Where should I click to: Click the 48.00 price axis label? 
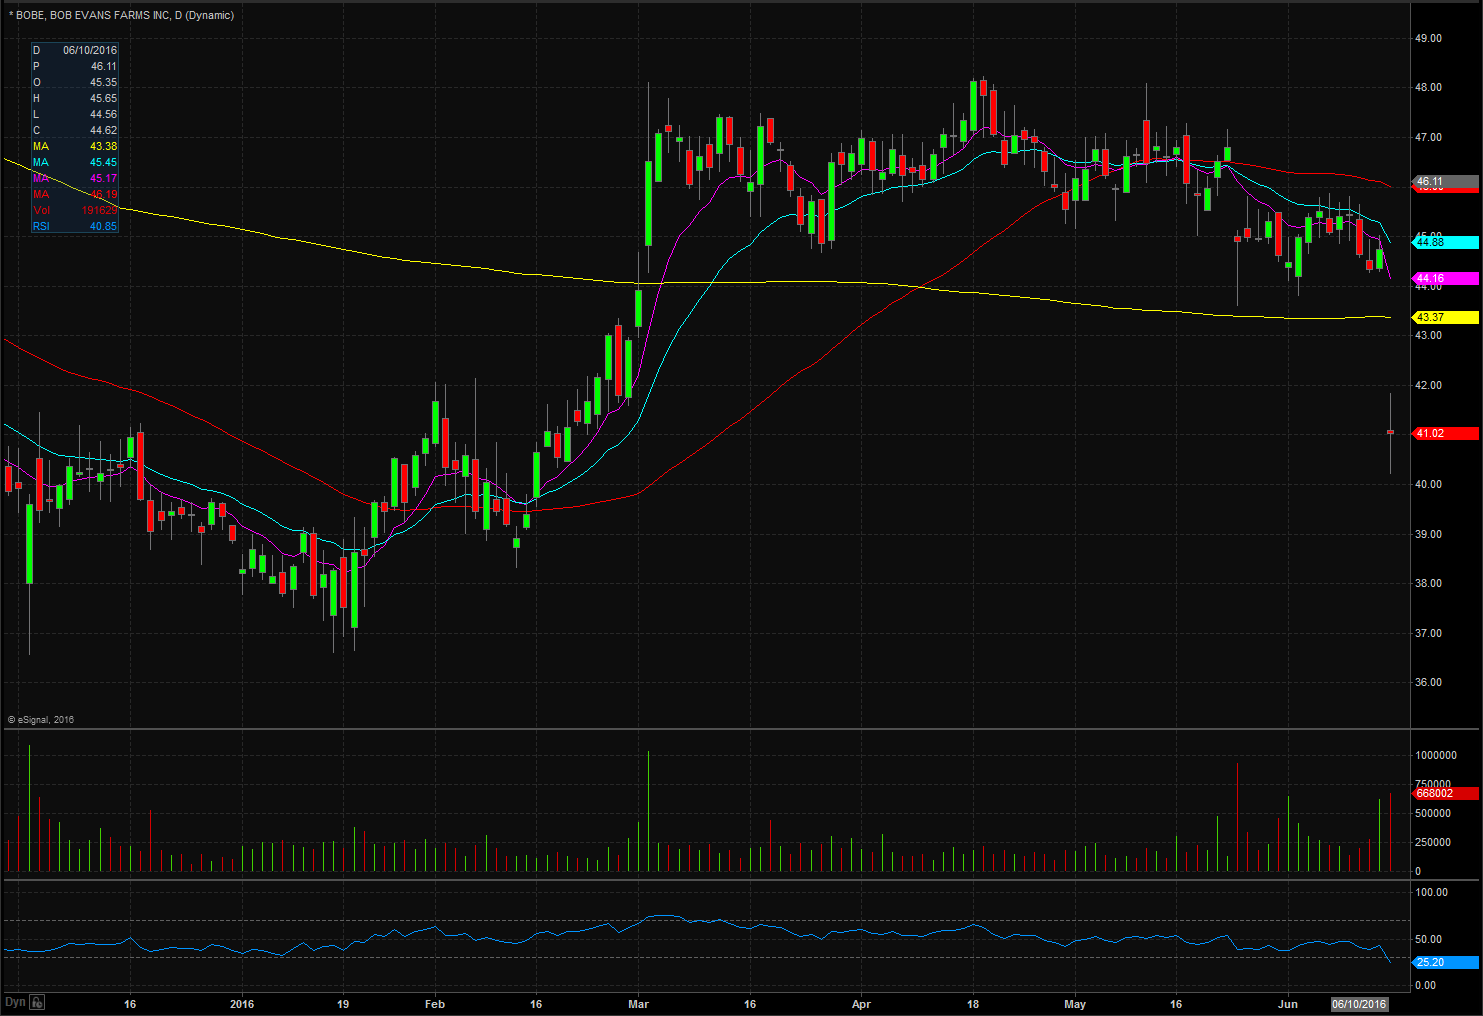(1428, 87)
